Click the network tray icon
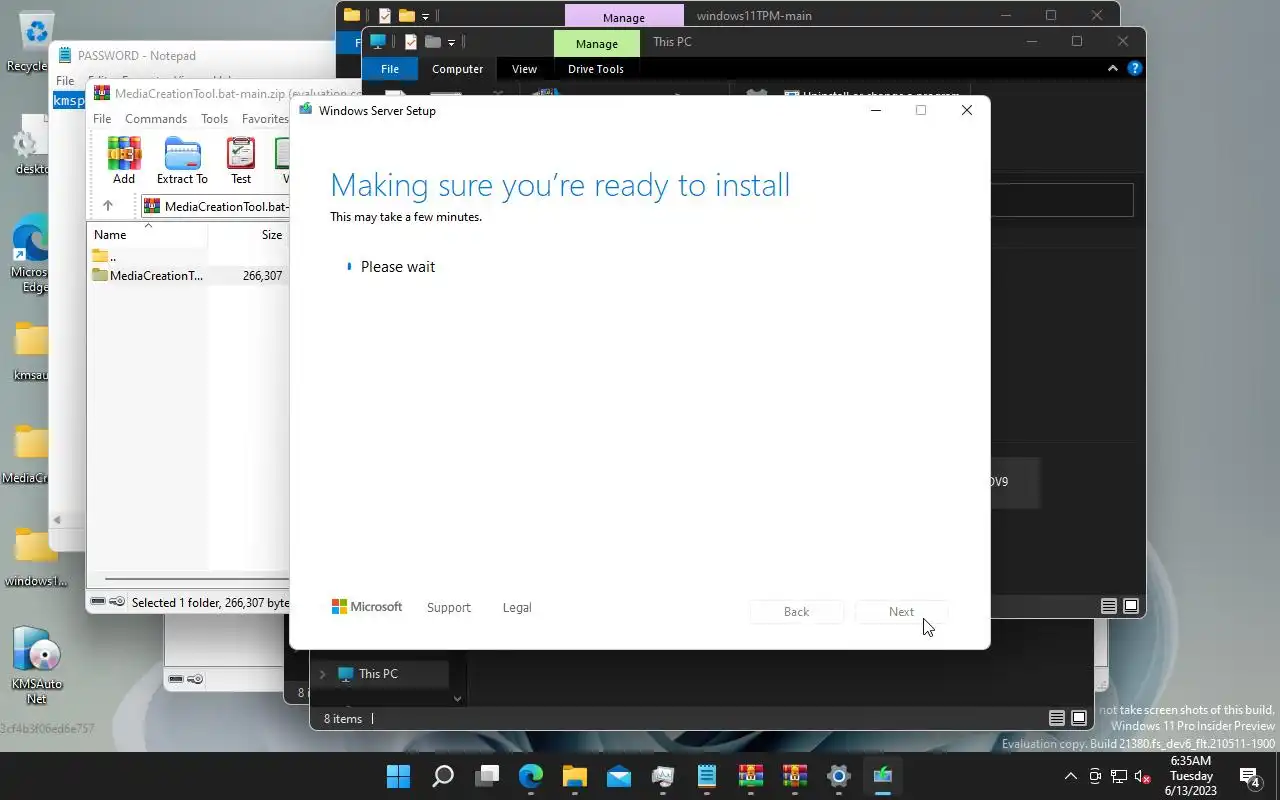The width and height of the screenshot is (1280, 800). (1118, 777)
